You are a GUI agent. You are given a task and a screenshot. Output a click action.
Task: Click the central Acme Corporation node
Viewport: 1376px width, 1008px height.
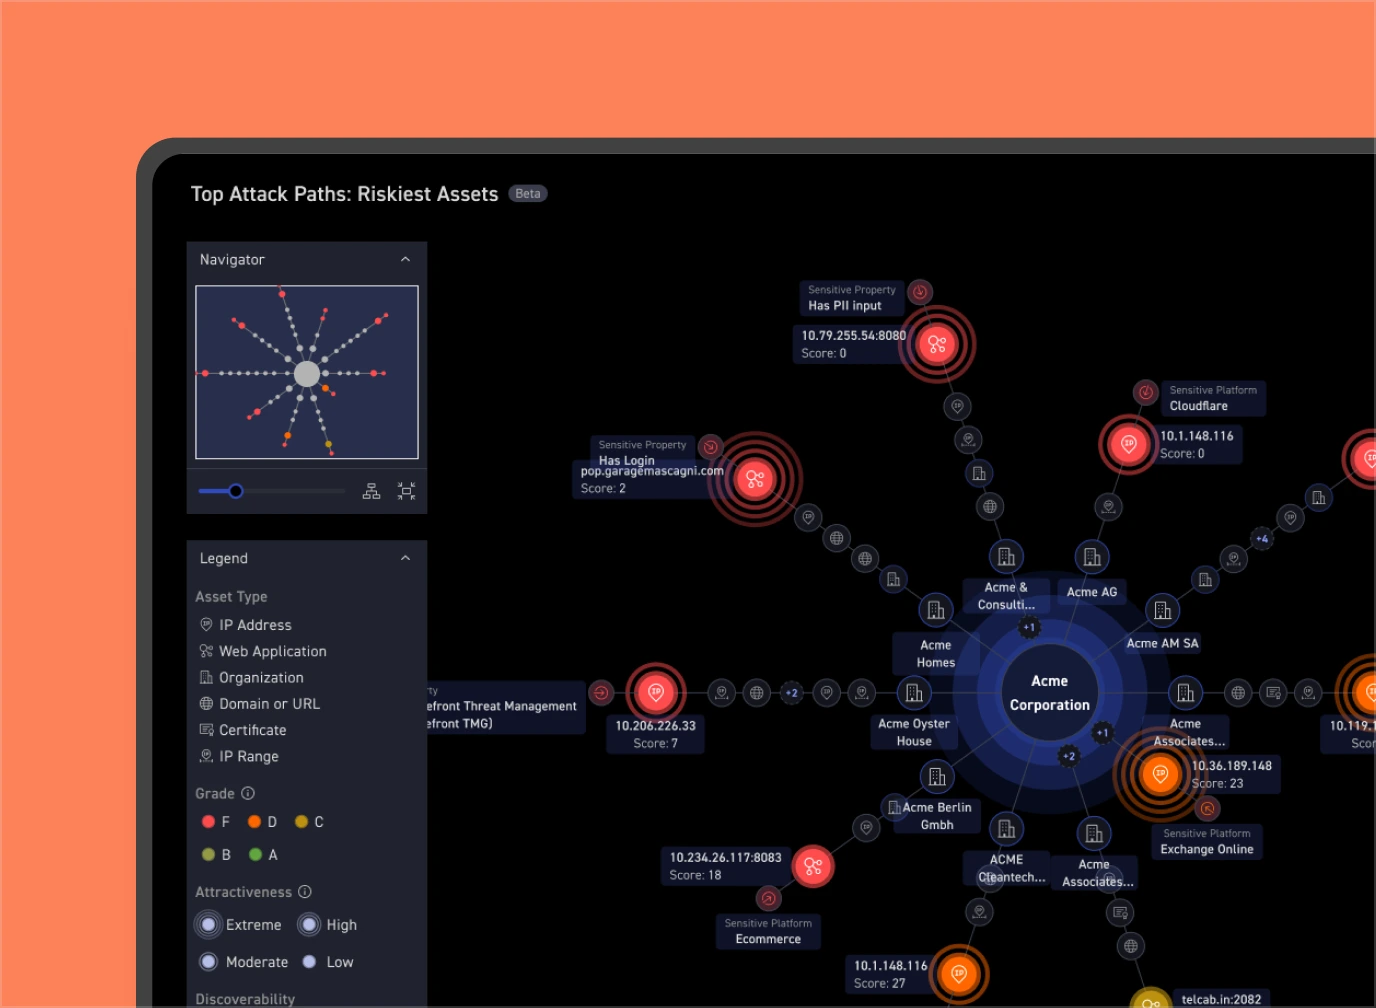coord(1049,692)
